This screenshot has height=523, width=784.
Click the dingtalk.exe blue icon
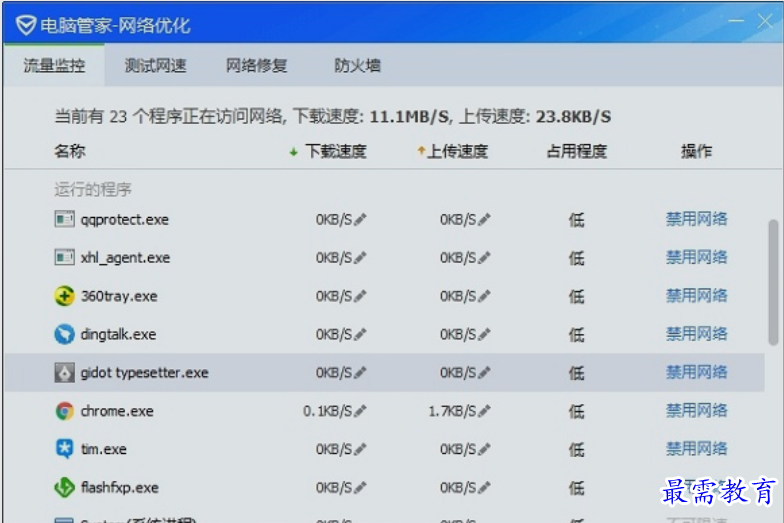64,334
